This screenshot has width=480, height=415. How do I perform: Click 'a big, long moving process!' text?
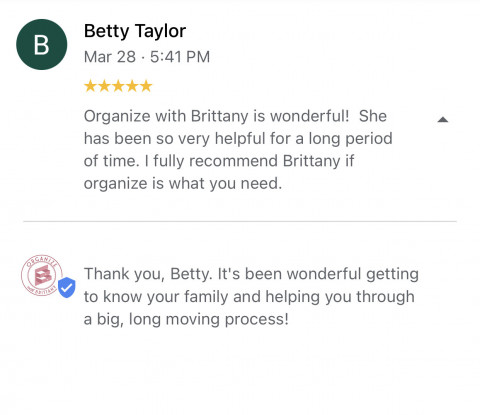186,319
